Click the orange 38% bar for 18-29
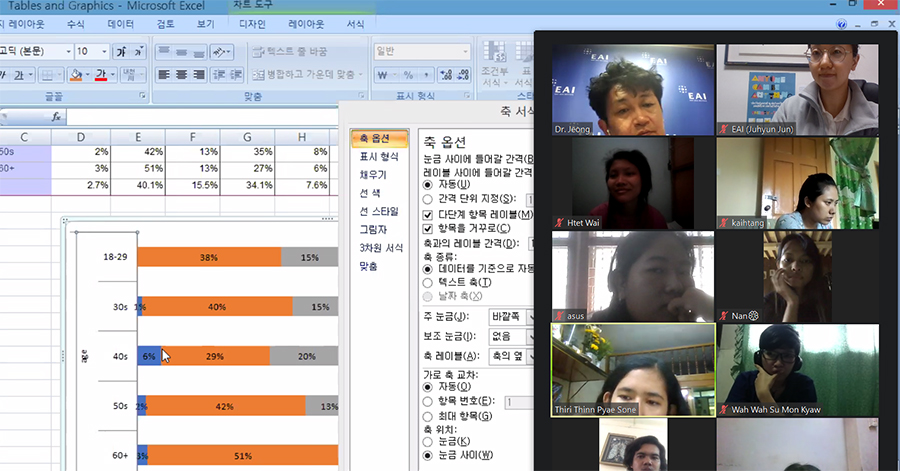Viewport: 900px width, 471px height. (210, 258)
